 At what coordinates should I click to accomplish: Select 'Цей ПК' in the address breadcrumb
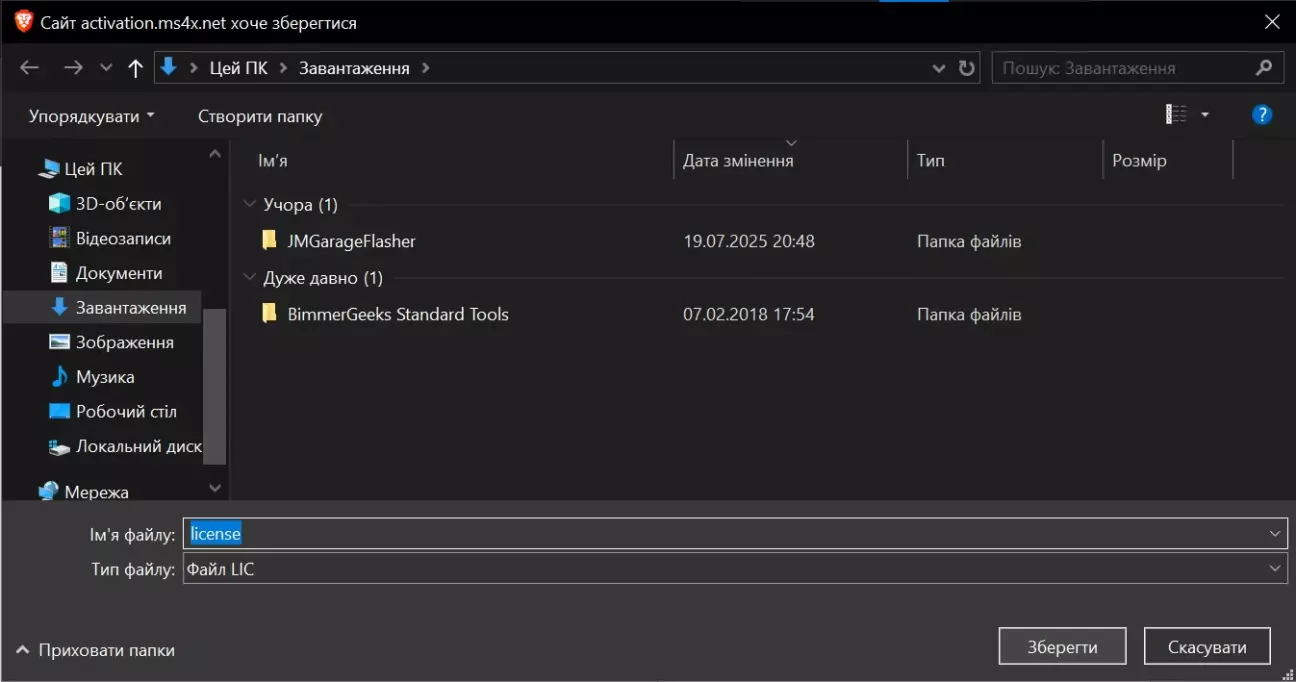click(x=238, y=68)
